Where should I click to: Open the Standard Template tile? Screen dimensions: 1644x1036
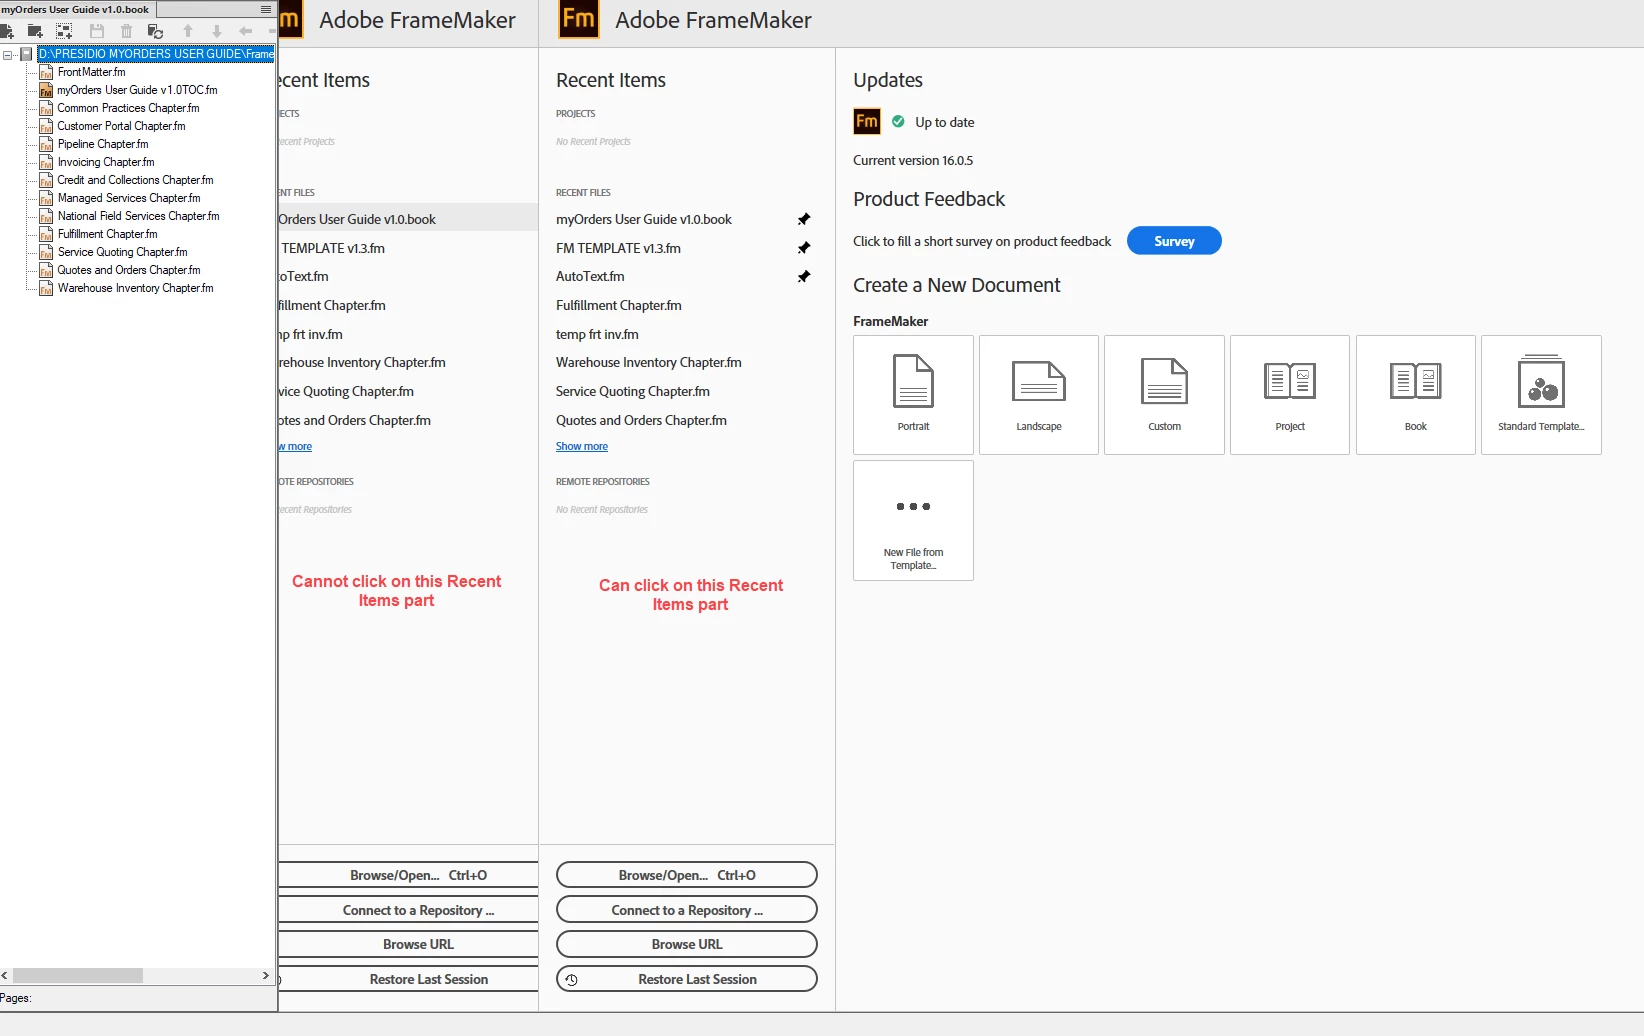(x=1541, y=395)
